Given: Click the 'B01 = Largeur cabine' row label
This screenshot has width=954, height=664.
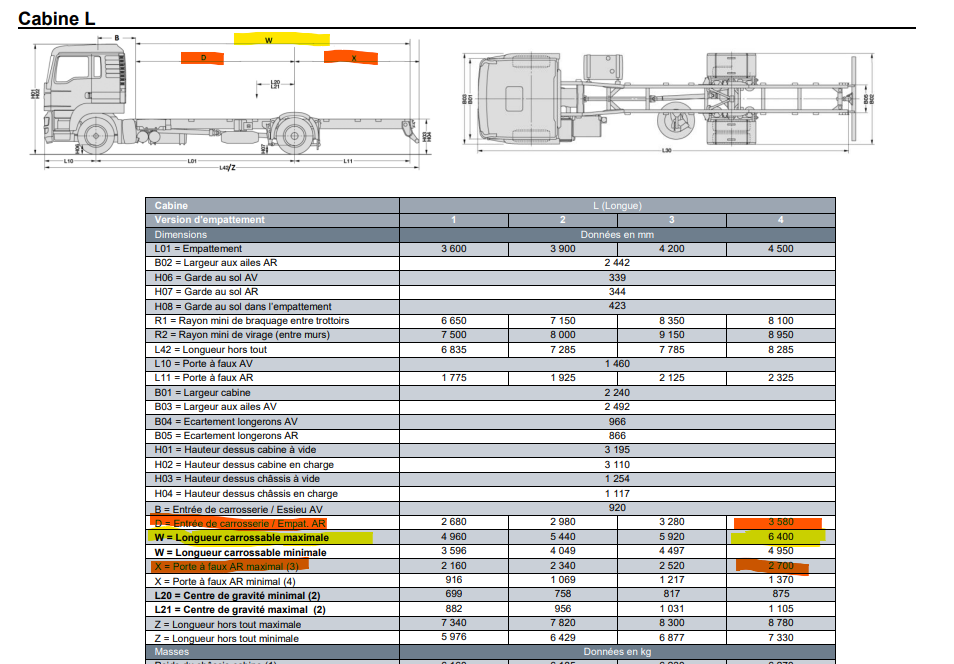Looking at the screenshot, I should (203, 393).
